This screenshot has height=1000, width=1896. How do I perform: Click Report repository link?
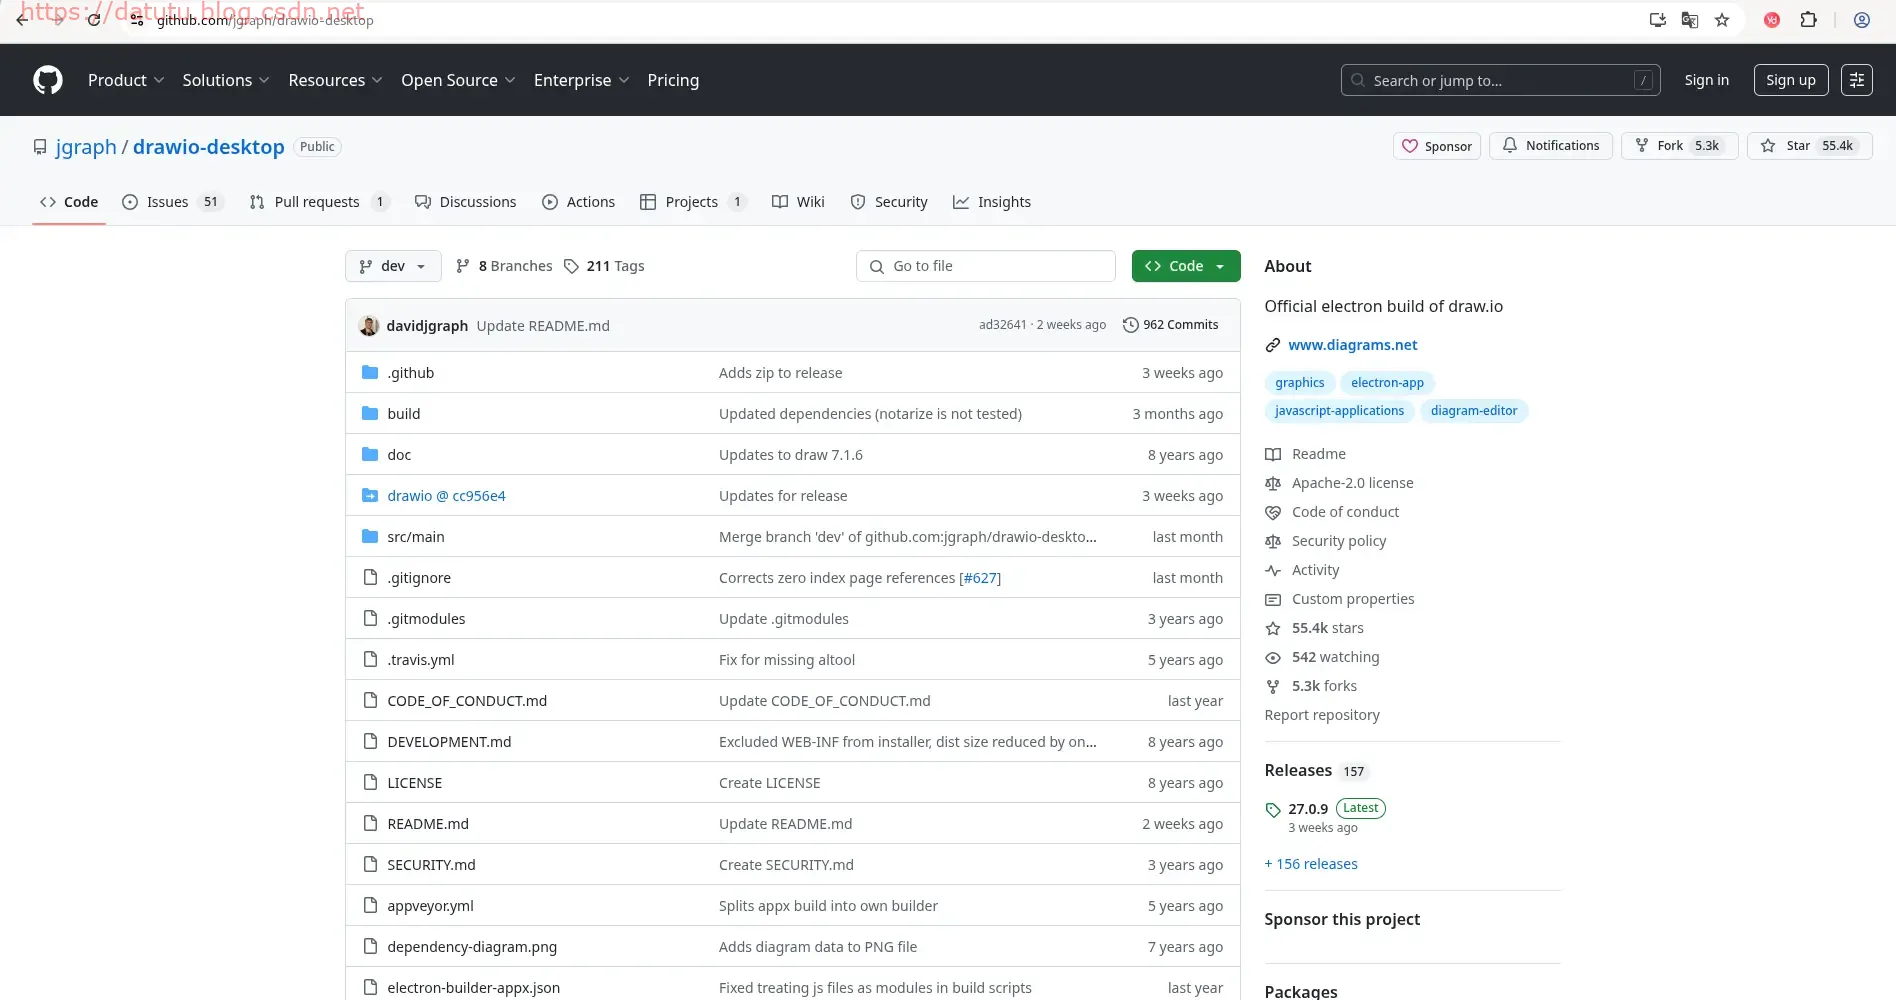(x=1322, y=715)
